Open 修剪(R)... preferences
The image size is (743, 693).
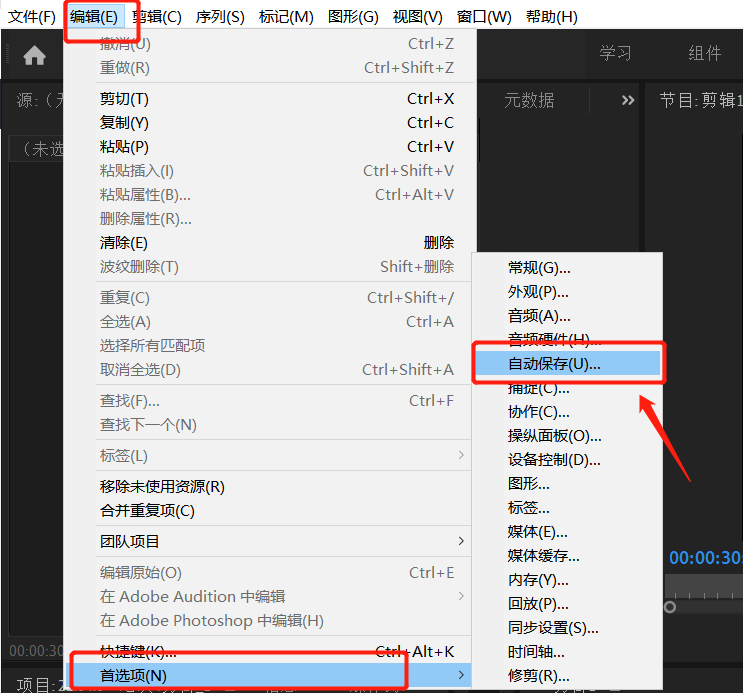point(567,675)
